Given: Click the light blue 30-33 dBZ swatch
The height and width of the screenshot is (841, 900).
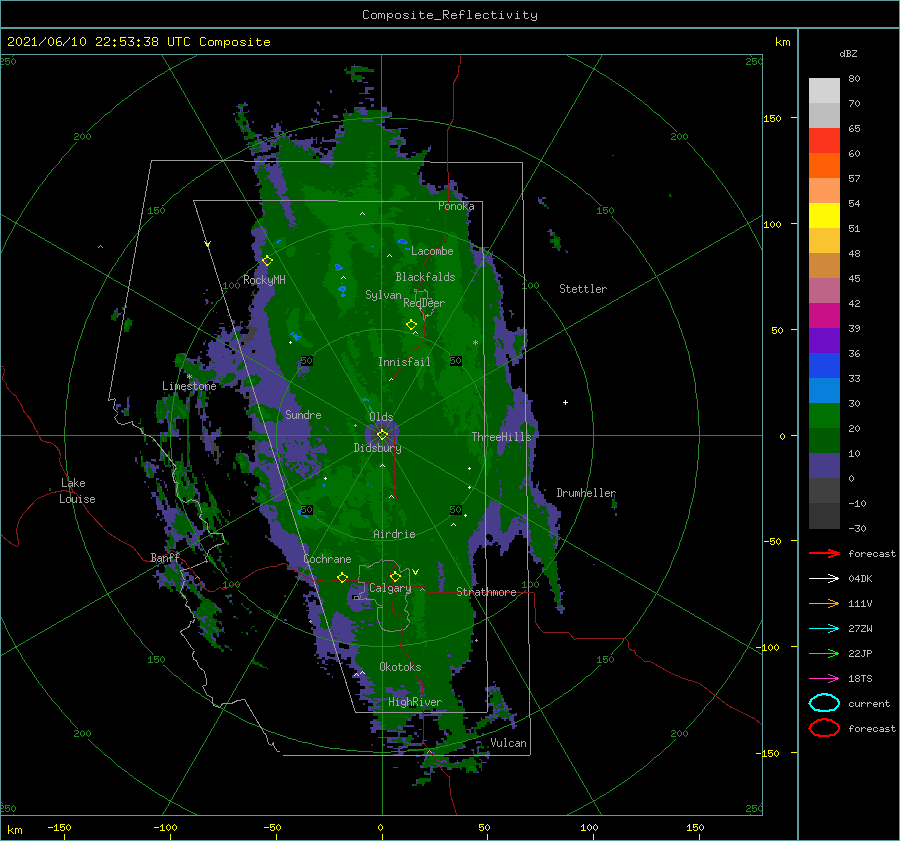Looking at the screenshot, I should (824, 391).
